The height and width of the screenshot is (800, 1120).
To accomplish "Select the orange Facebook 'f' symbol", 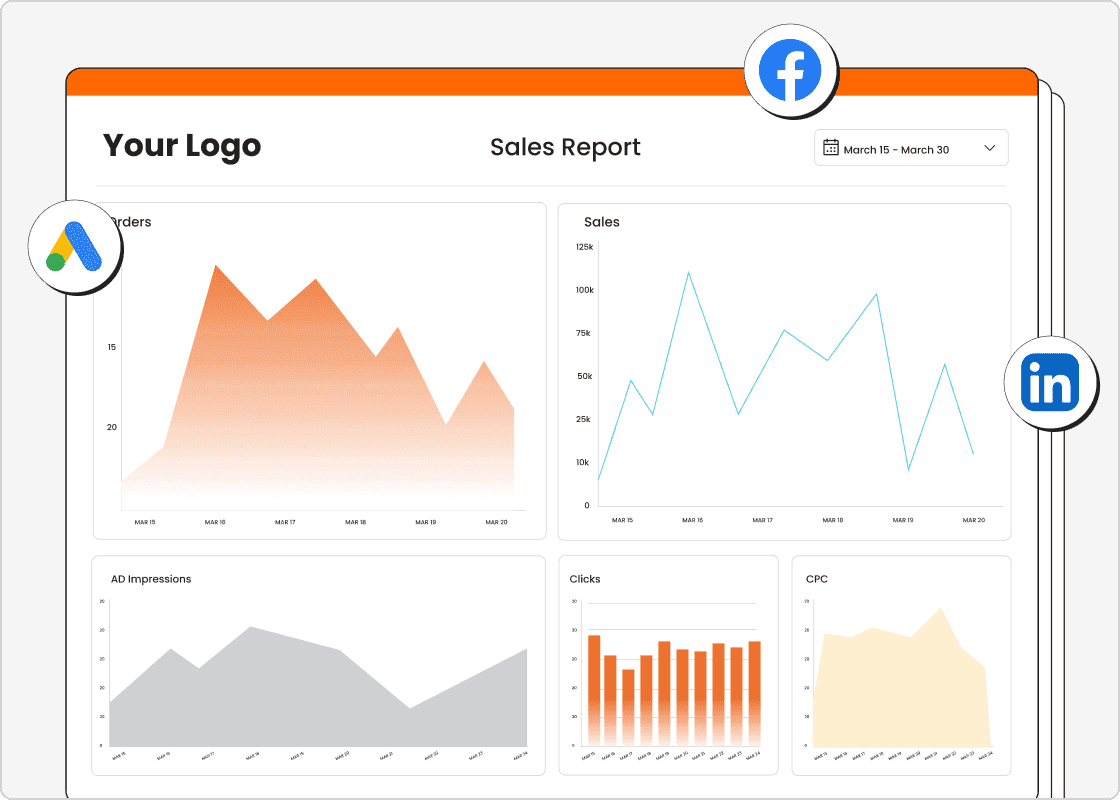I will coord(791,70).
